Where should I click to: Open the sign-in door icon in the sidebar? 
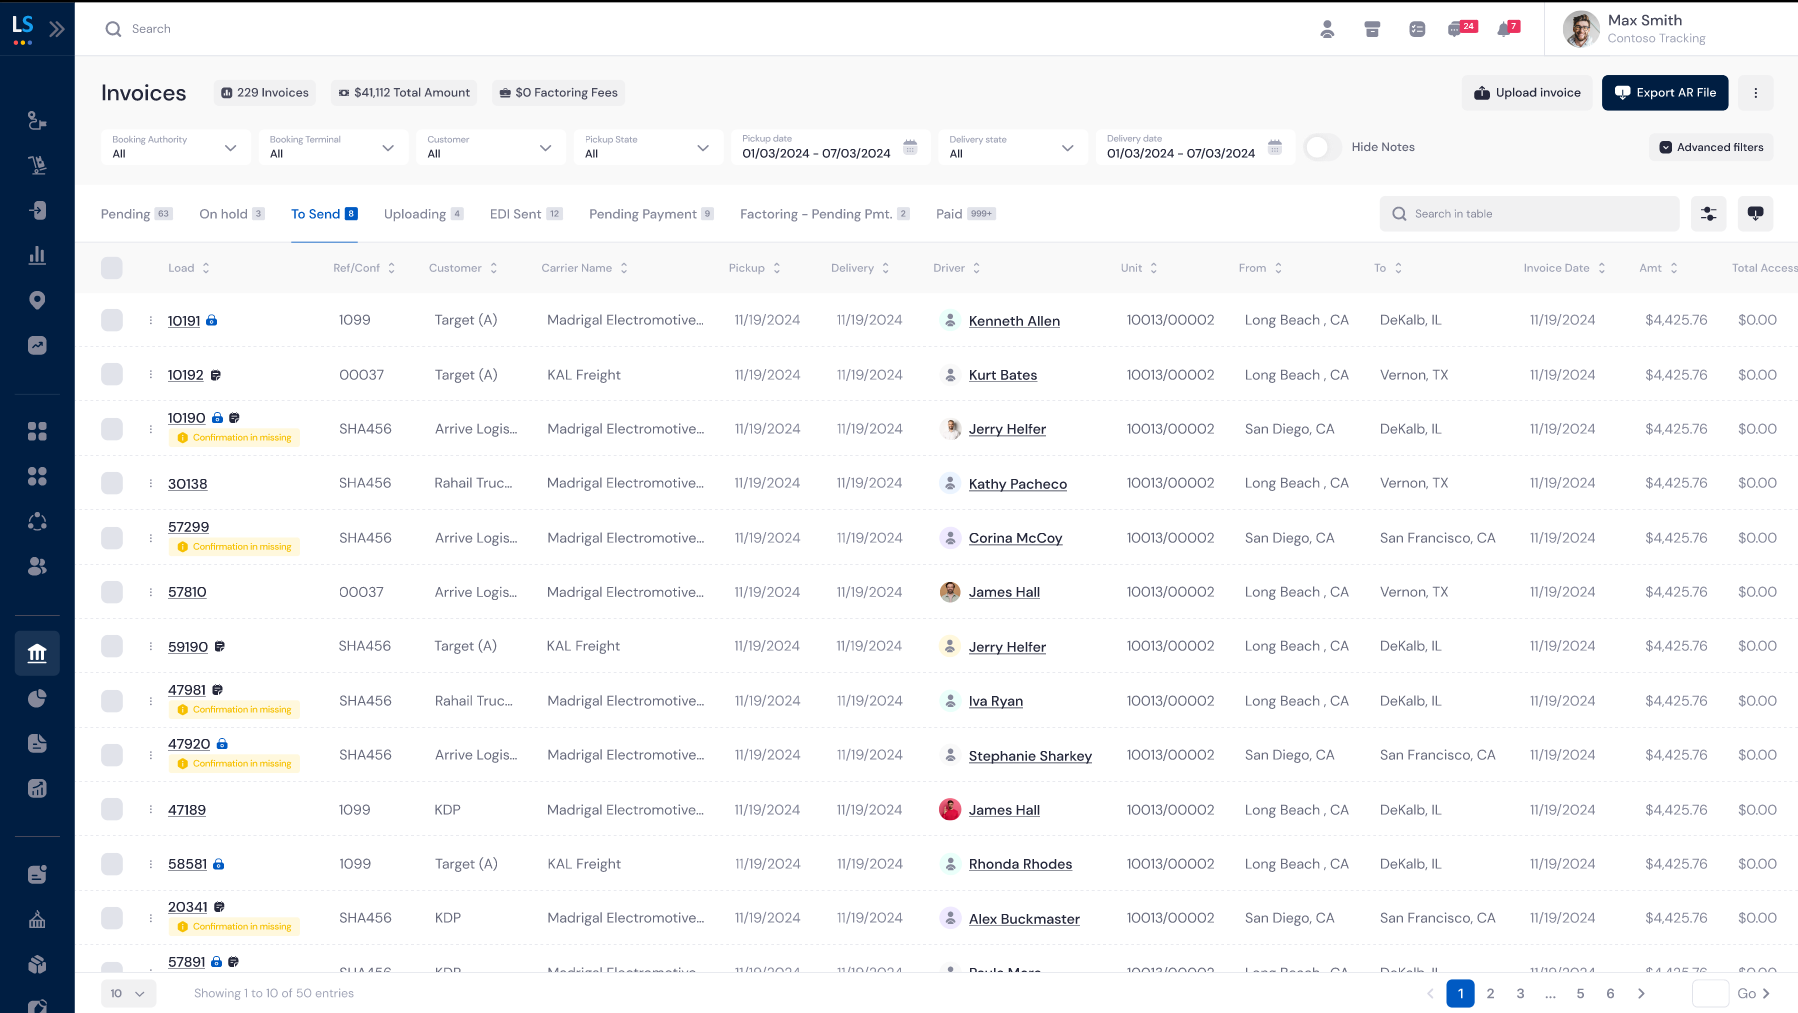pos(37,210)
